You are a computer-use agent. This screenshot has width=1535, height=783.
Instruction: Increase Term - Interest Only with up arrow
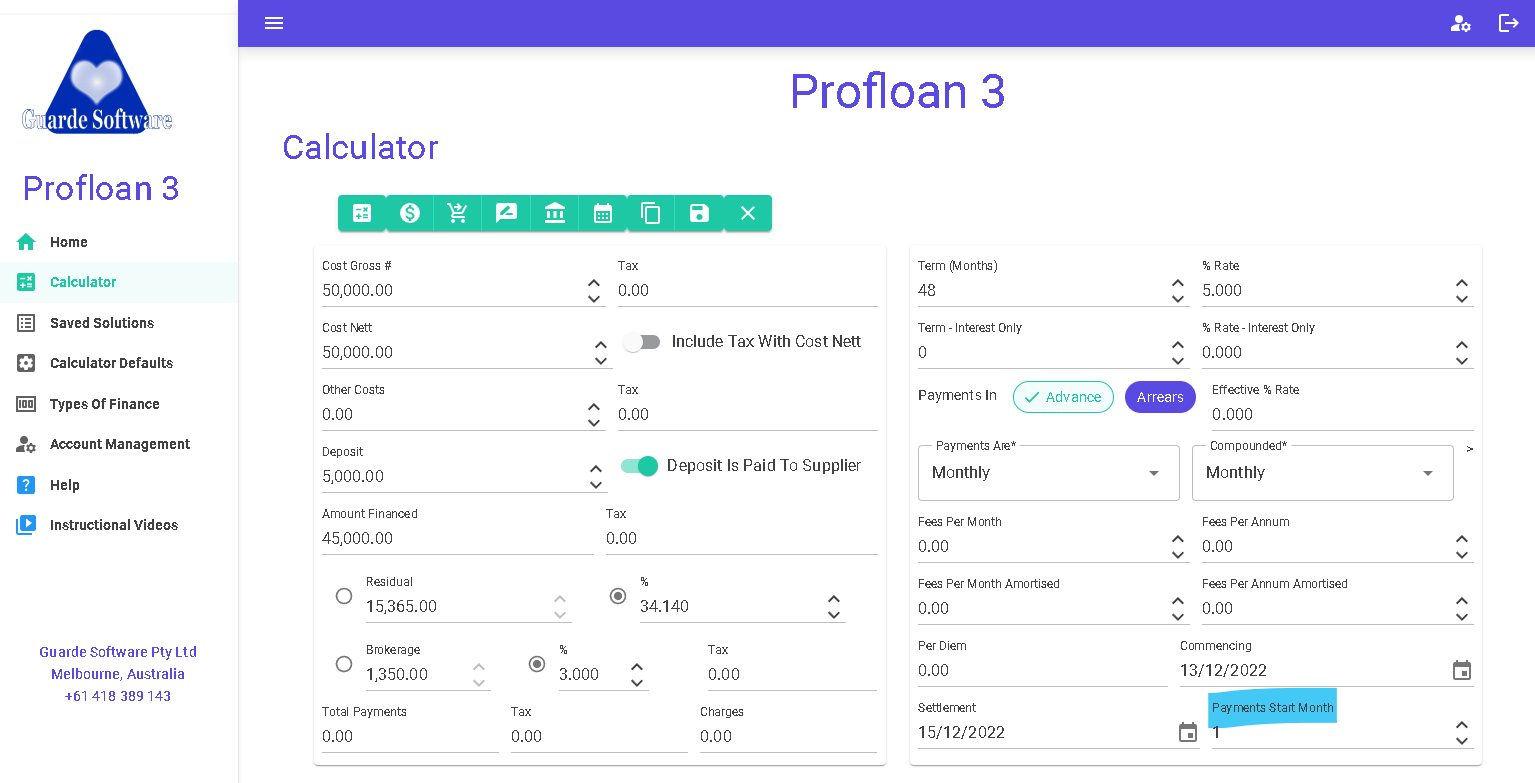pos(1178,345)
